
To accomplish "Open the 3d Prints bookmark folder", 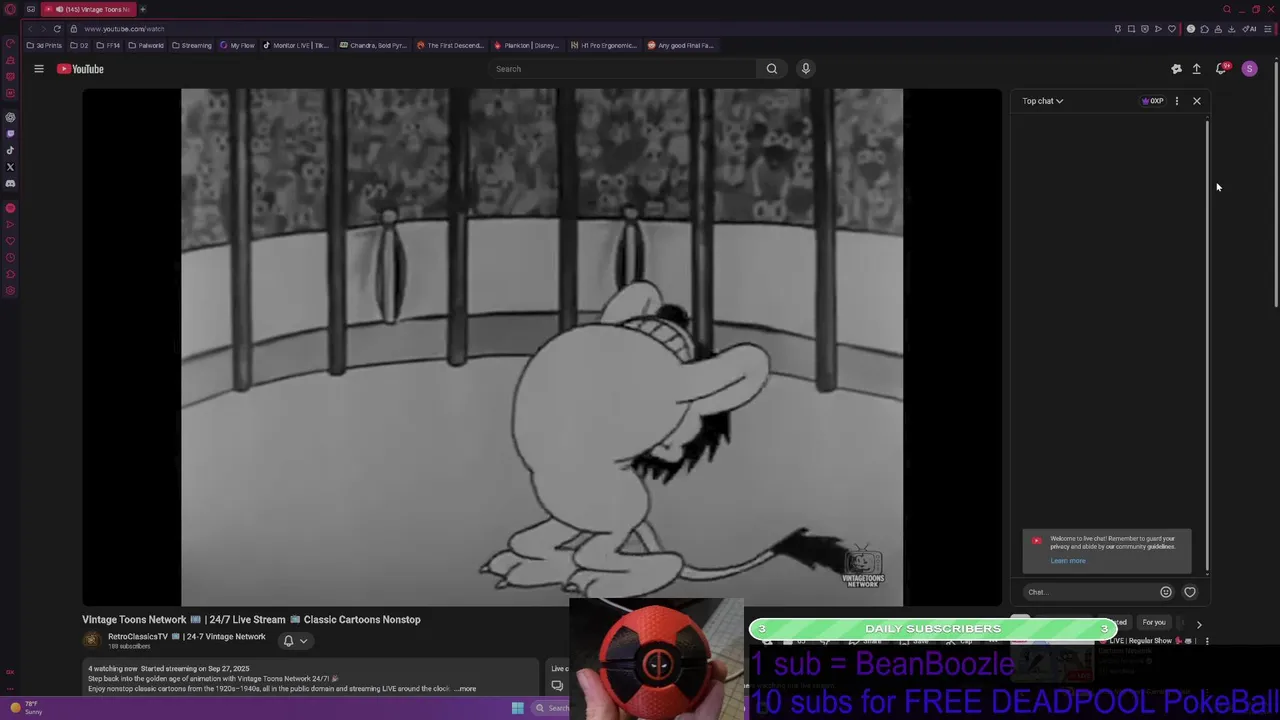I will tap(44, 45).
